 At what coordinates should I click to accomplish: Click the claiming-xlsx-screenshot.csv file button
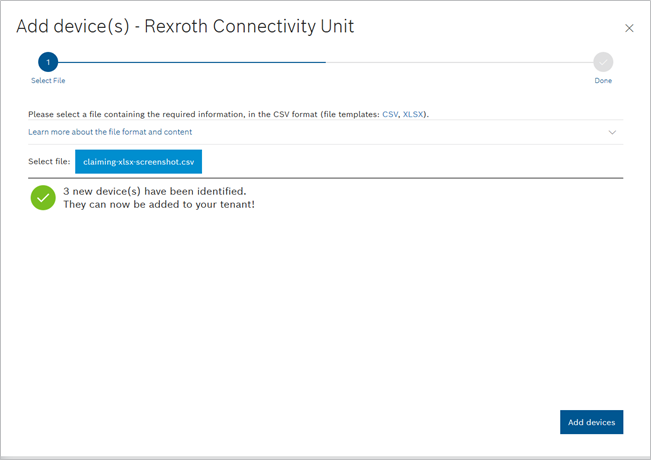138,161
